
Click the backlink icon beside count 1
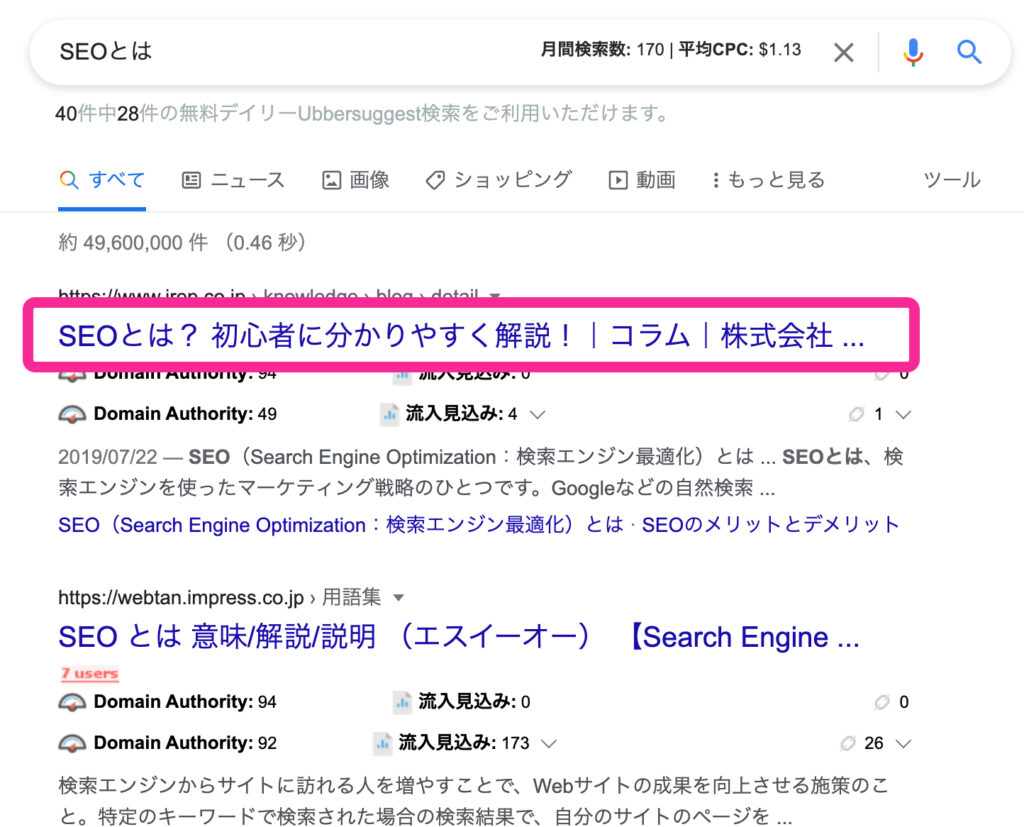coord(856,414)
